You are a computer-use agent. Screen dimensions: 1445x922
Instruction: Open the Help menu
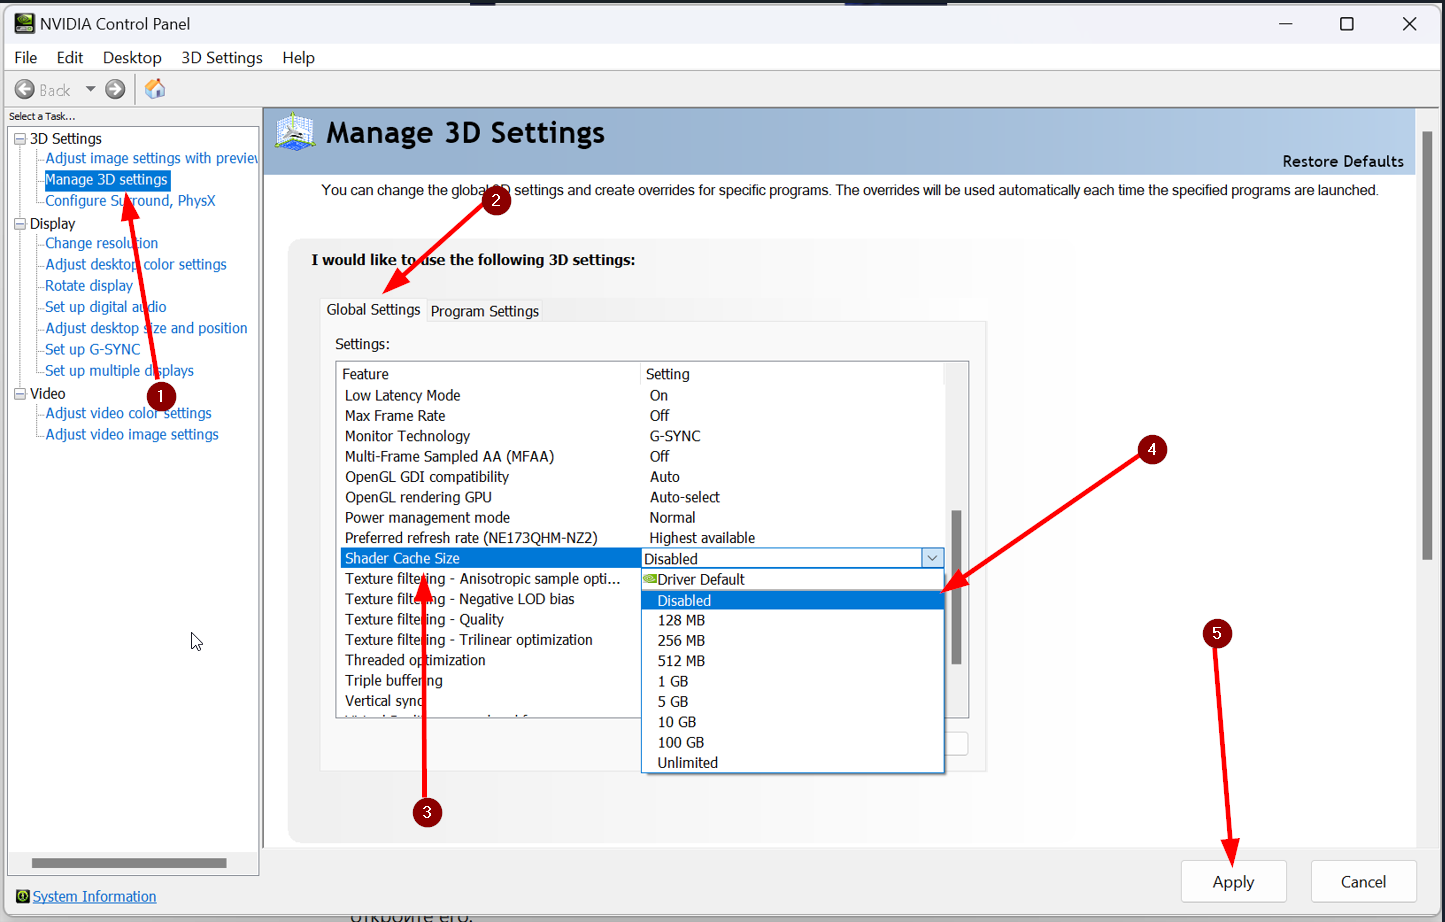pyautogui.click(x=298, y=58)
